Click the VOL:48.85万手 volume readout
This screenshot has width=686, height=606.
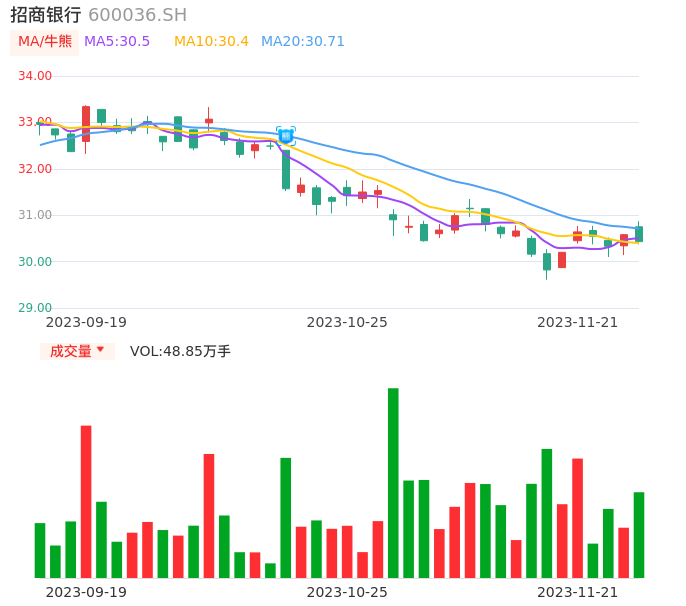click(x=180, y=351)
